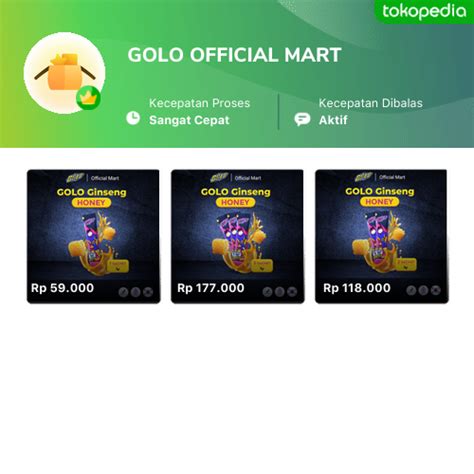Viewport: 474px width, 474px height.
Task: Click the chat bubble icon beside Aktif
Action: (302, 119)
